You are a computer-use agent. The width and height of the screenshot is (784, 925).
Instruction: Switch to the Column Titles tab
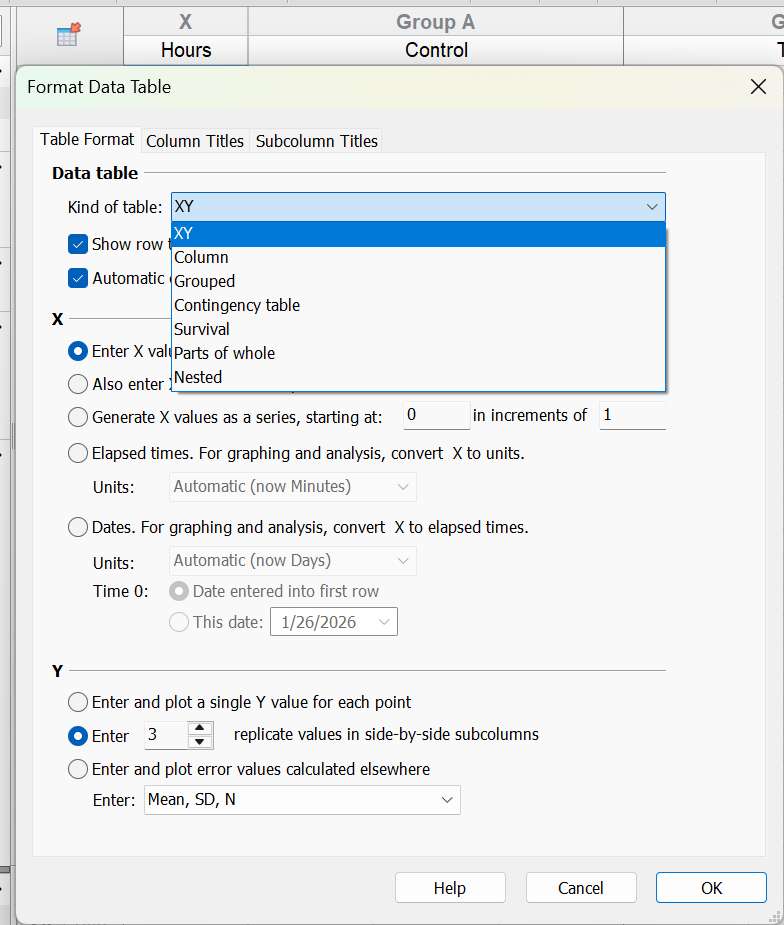click(x=195, y=141)
